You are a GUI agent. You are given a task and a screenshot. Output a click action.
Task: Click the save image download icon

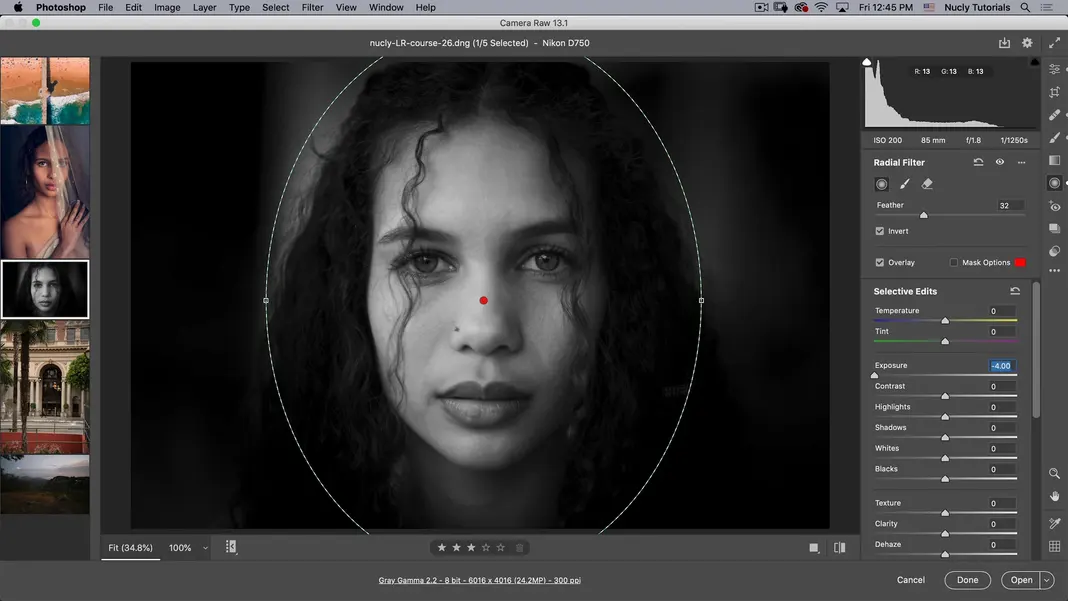click(x=1004, y=43)
